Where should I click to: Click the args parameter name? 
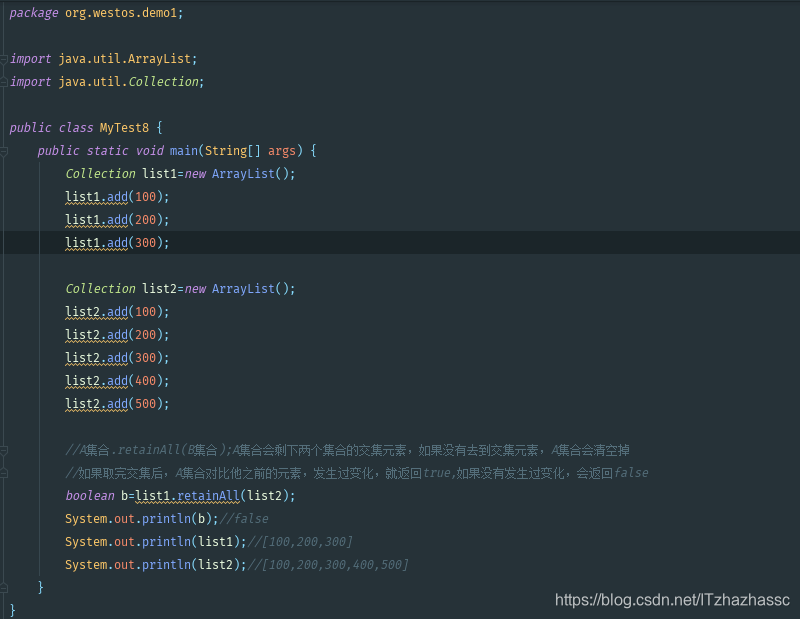282,151
